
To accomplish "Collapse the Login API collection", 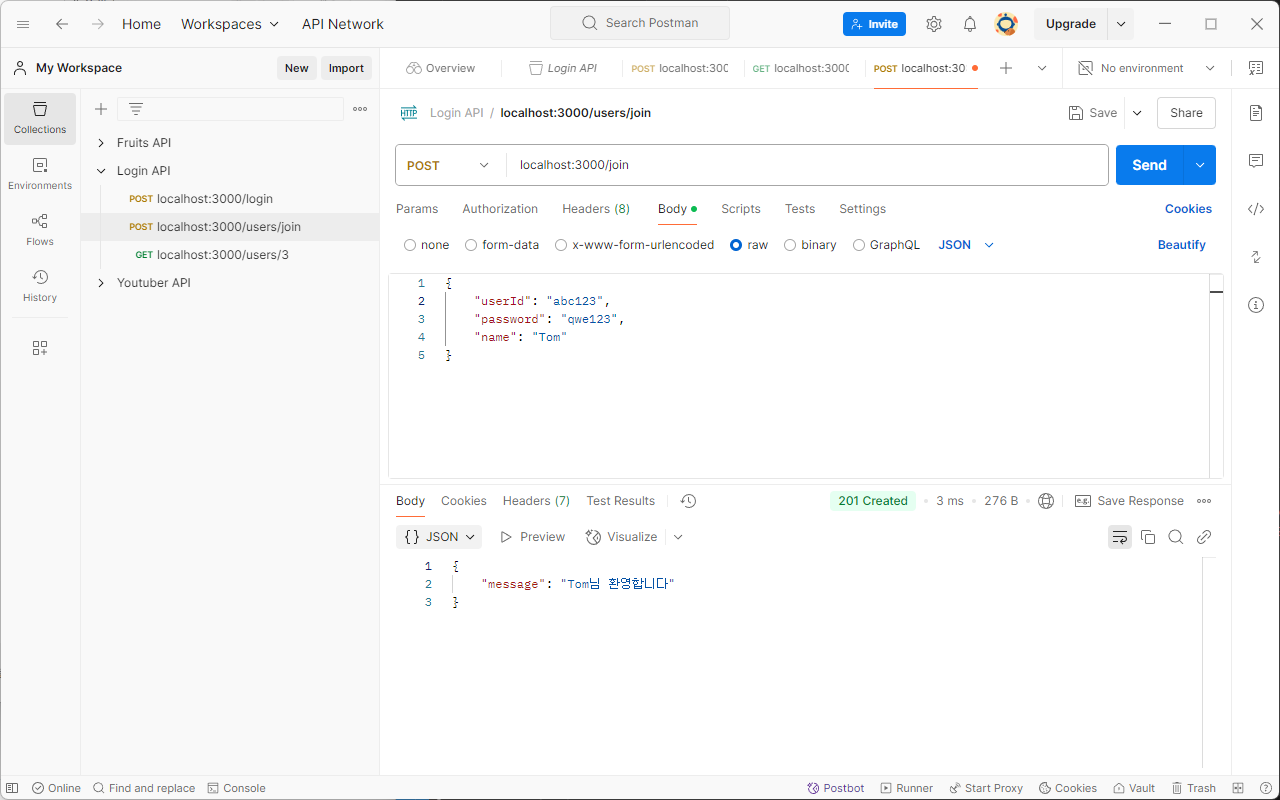I will click(x=101, y=171).
